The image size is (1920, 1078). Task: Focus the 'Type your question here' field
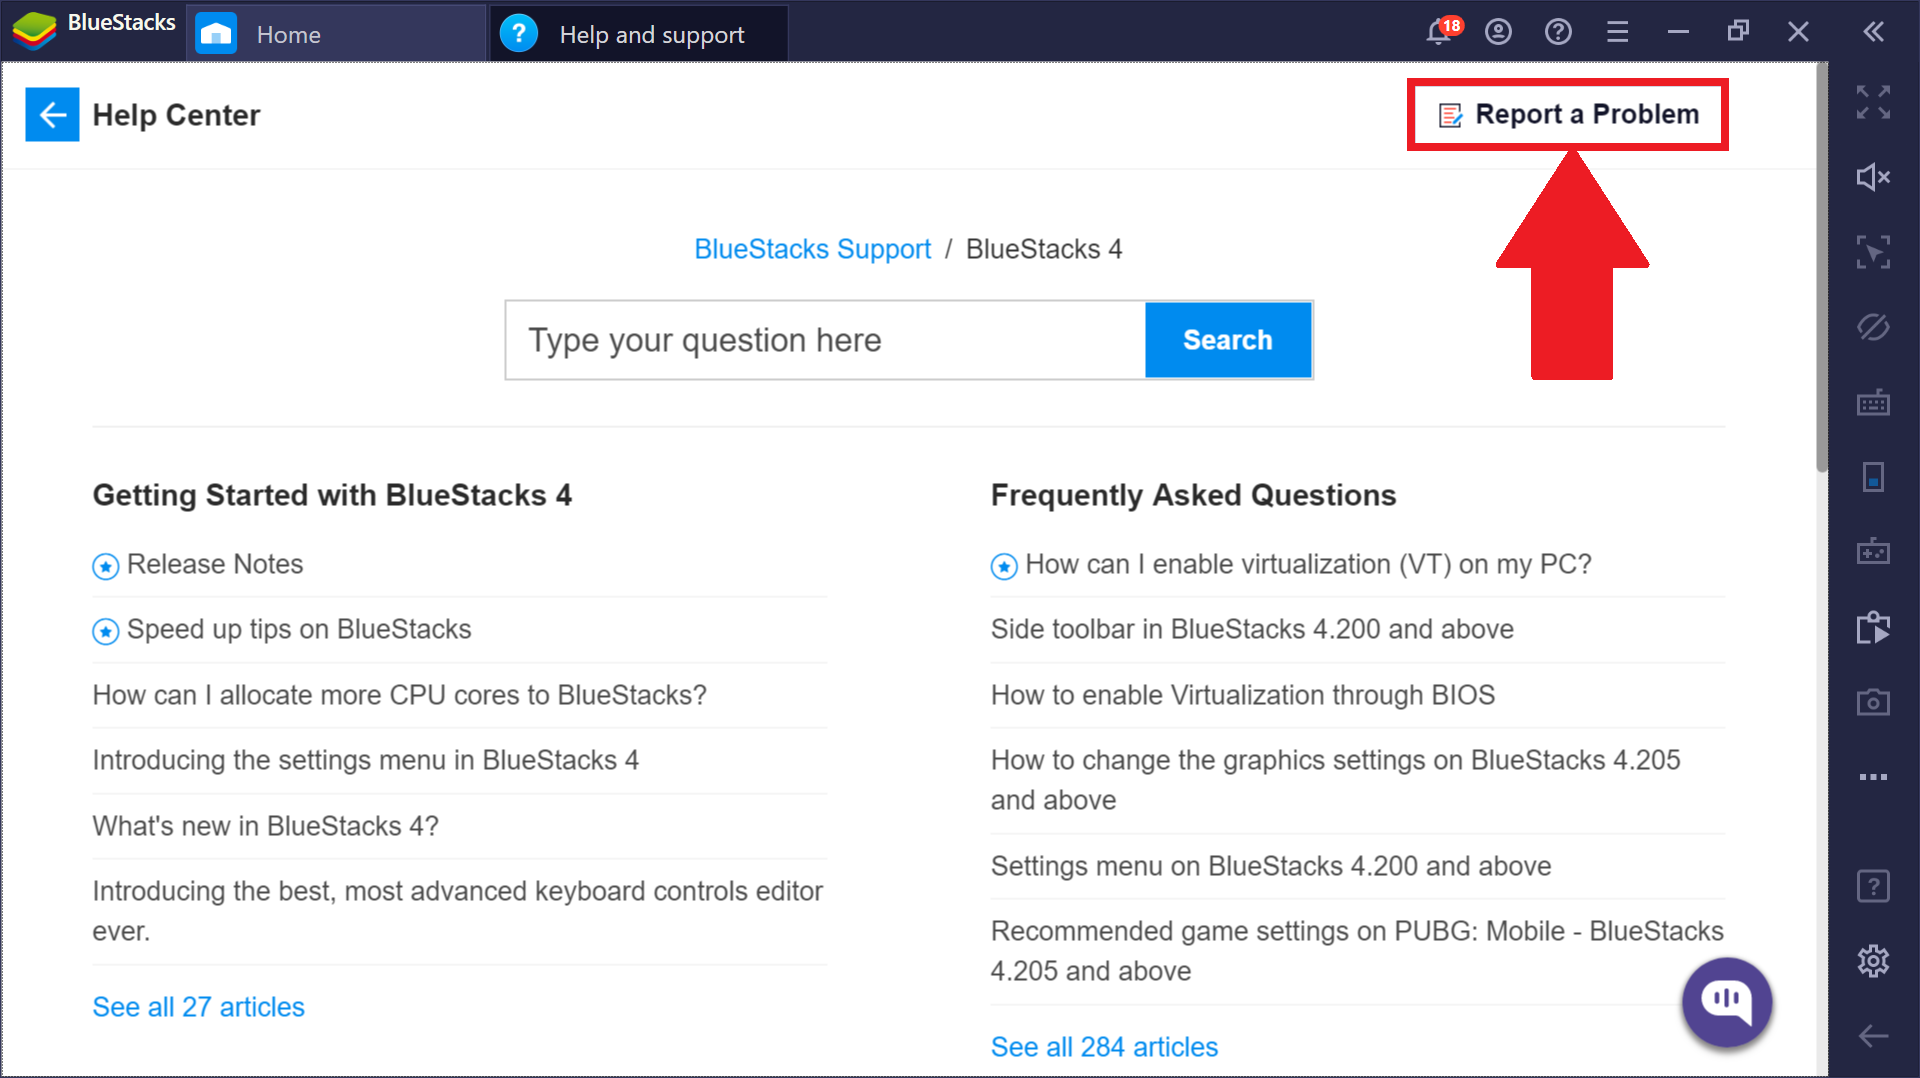[x=826, y=340]
